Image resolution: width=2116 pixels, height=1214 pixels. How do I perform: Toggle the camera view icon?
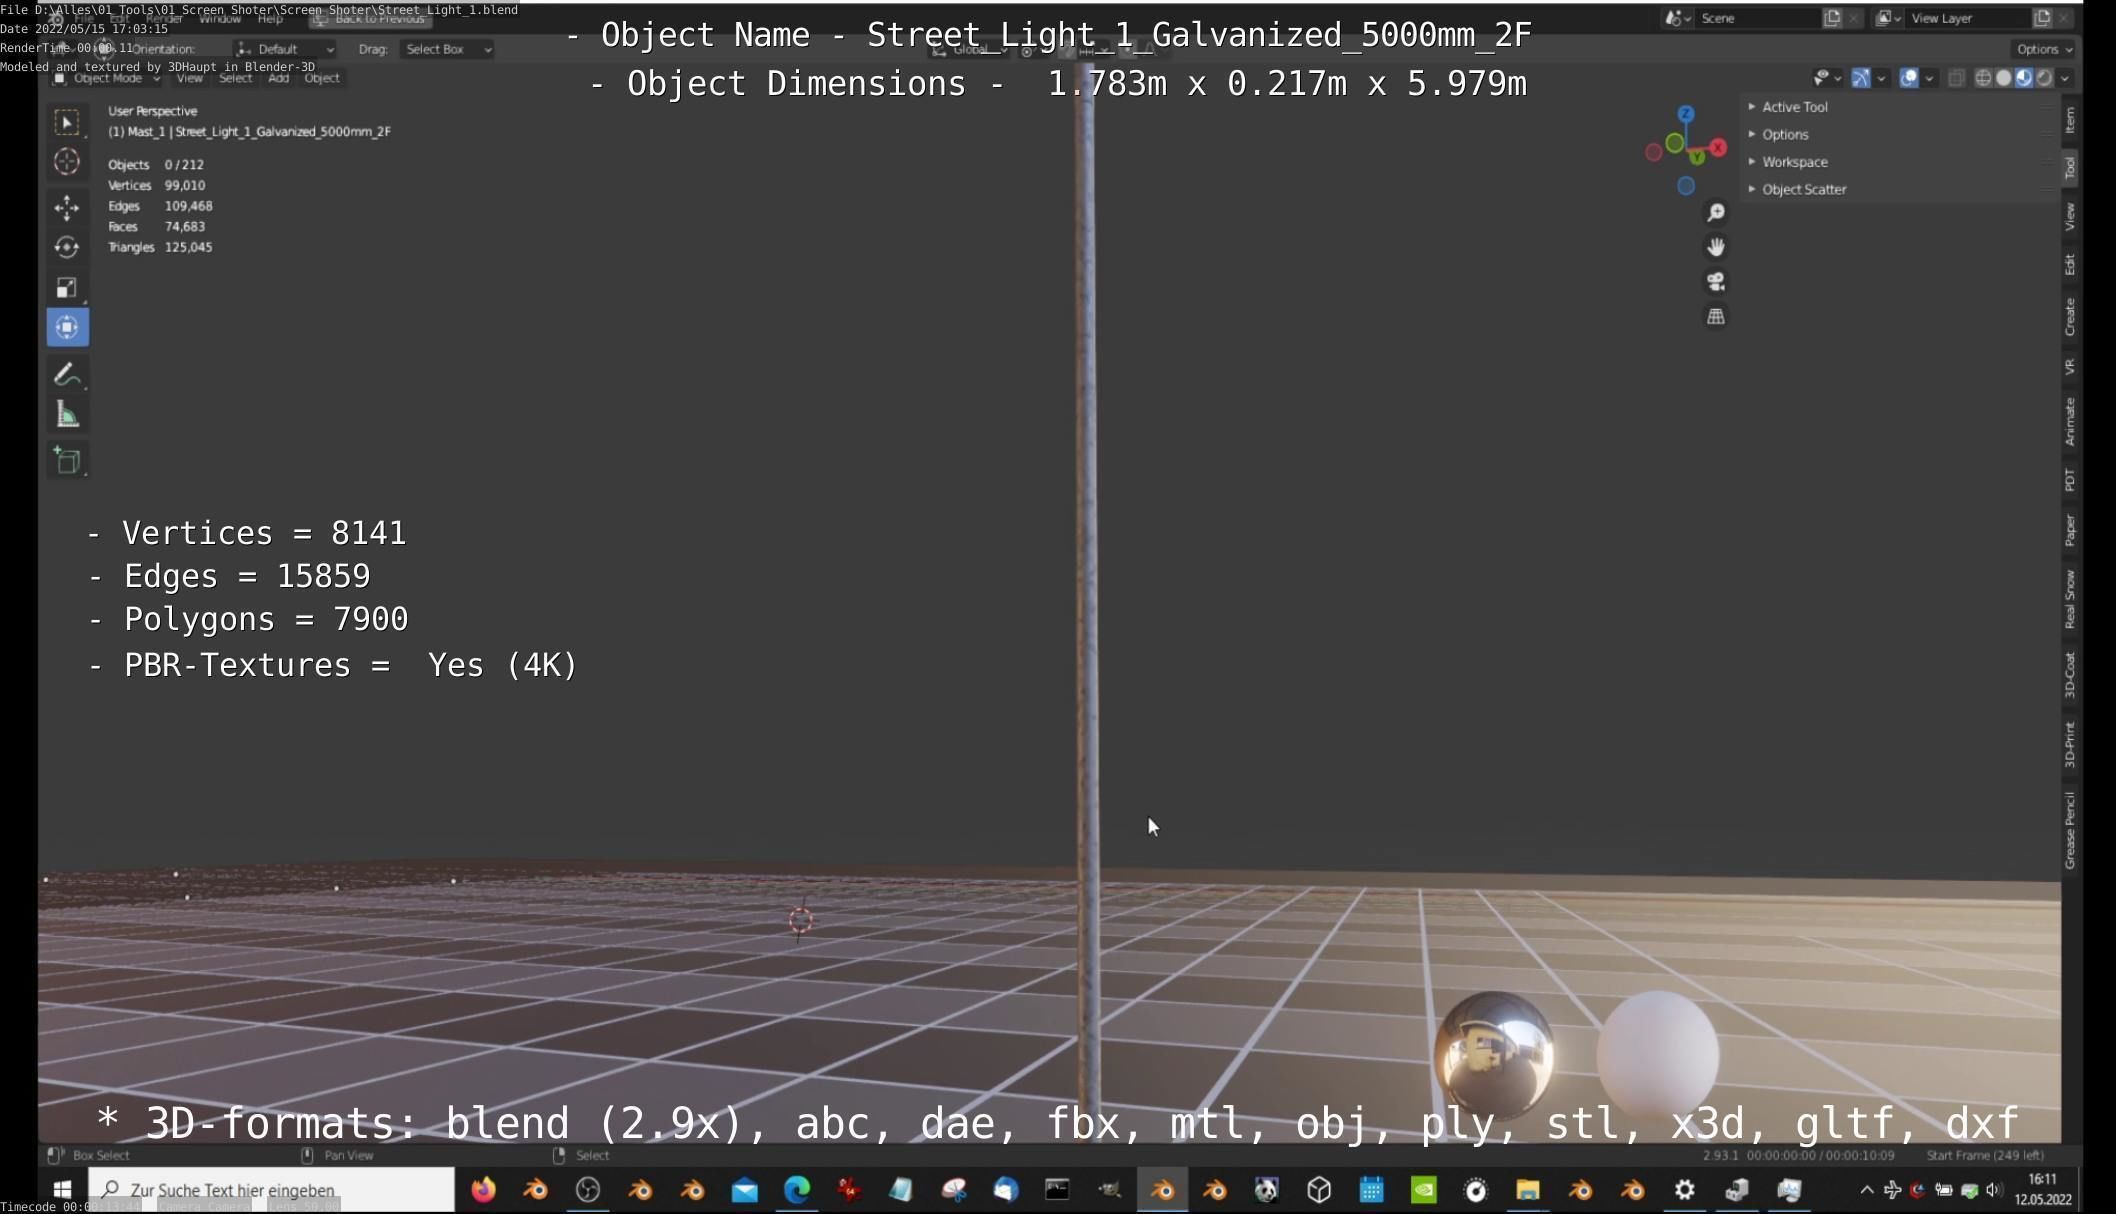[1716, 282]
